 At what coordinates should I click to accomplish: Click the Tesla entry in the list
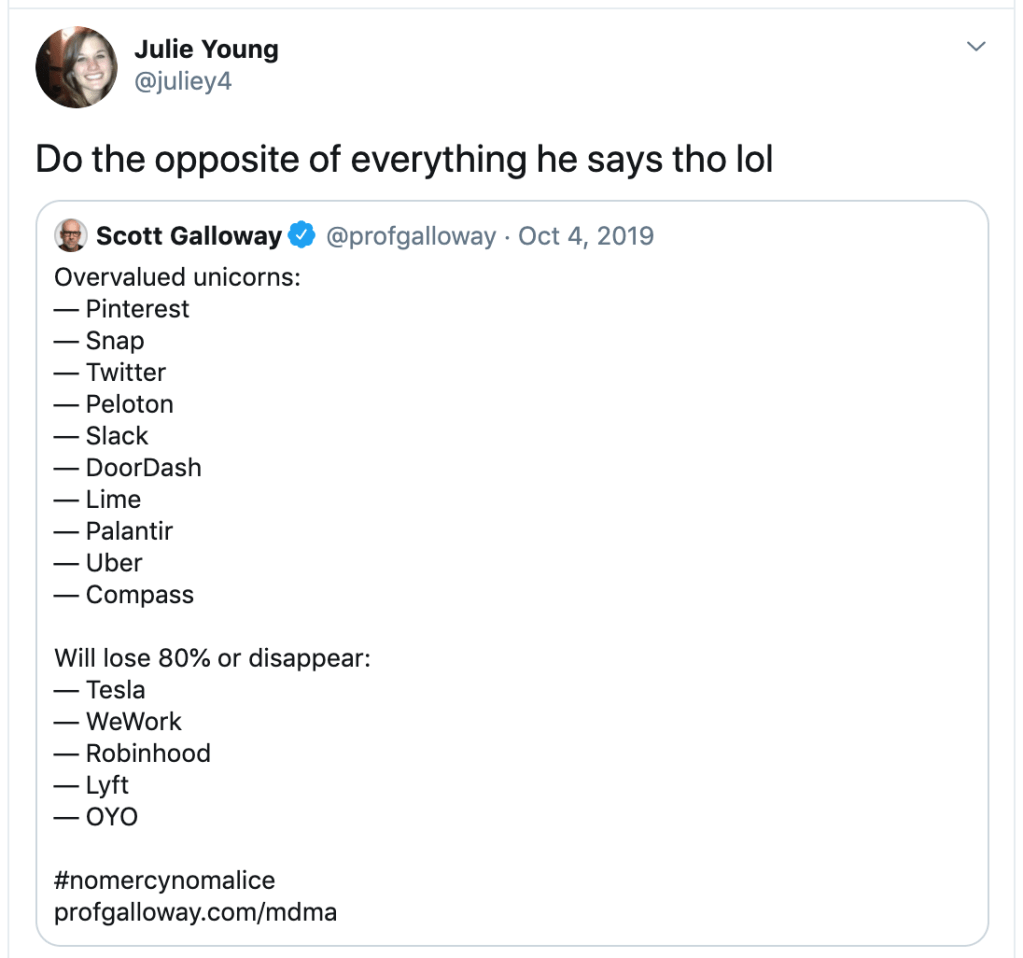[115, 690]
